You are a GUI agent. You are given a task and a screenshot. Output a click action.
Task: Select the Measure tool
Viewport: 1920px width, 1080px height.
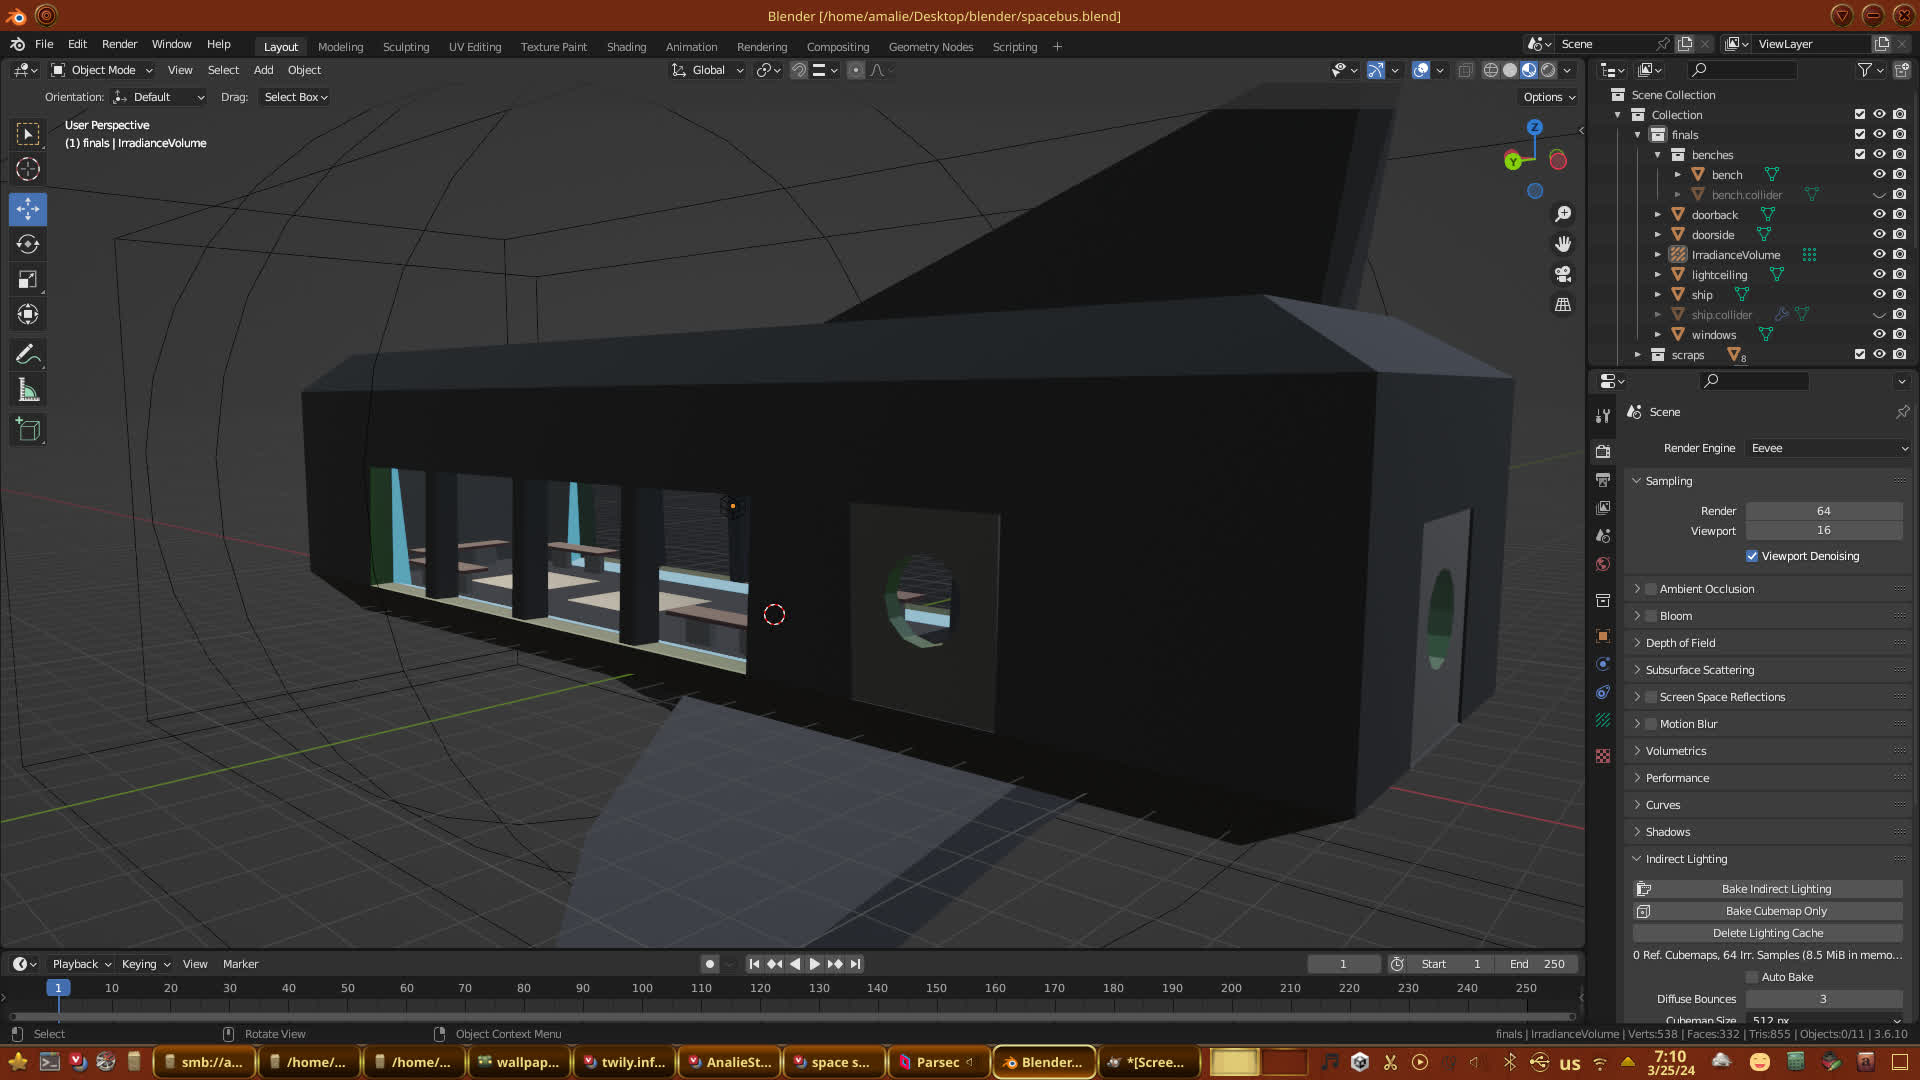28,391
